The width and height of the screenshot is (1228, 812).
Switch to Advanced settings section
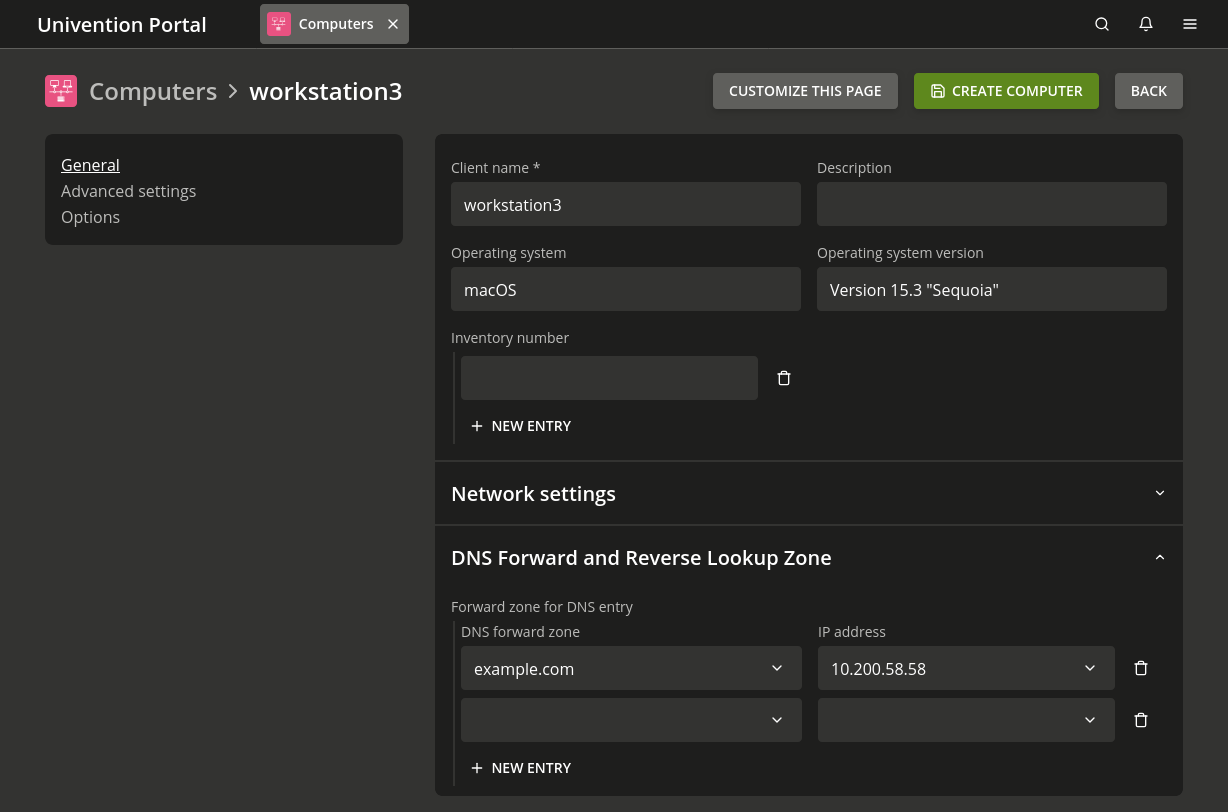pos(128,191)
